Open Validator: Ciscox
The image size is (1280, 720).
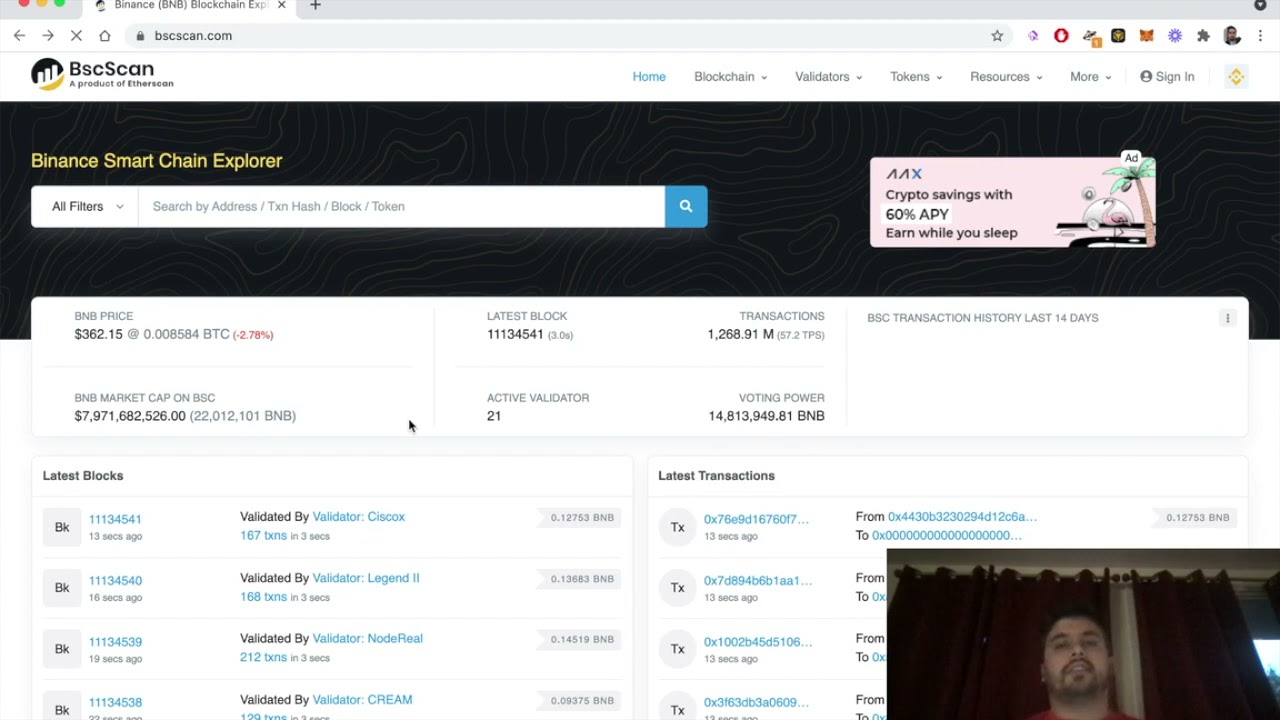point(358,517)
